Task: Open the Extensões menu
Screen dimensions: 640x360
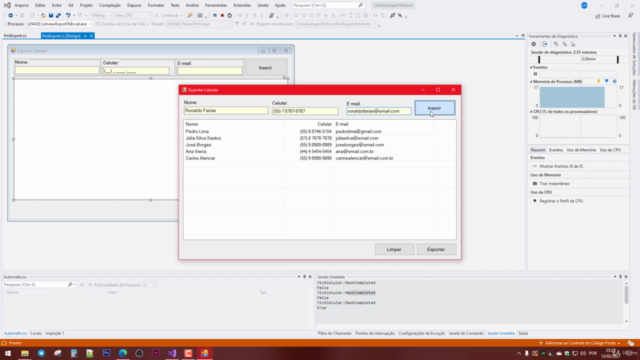Action: click(242, 5)
